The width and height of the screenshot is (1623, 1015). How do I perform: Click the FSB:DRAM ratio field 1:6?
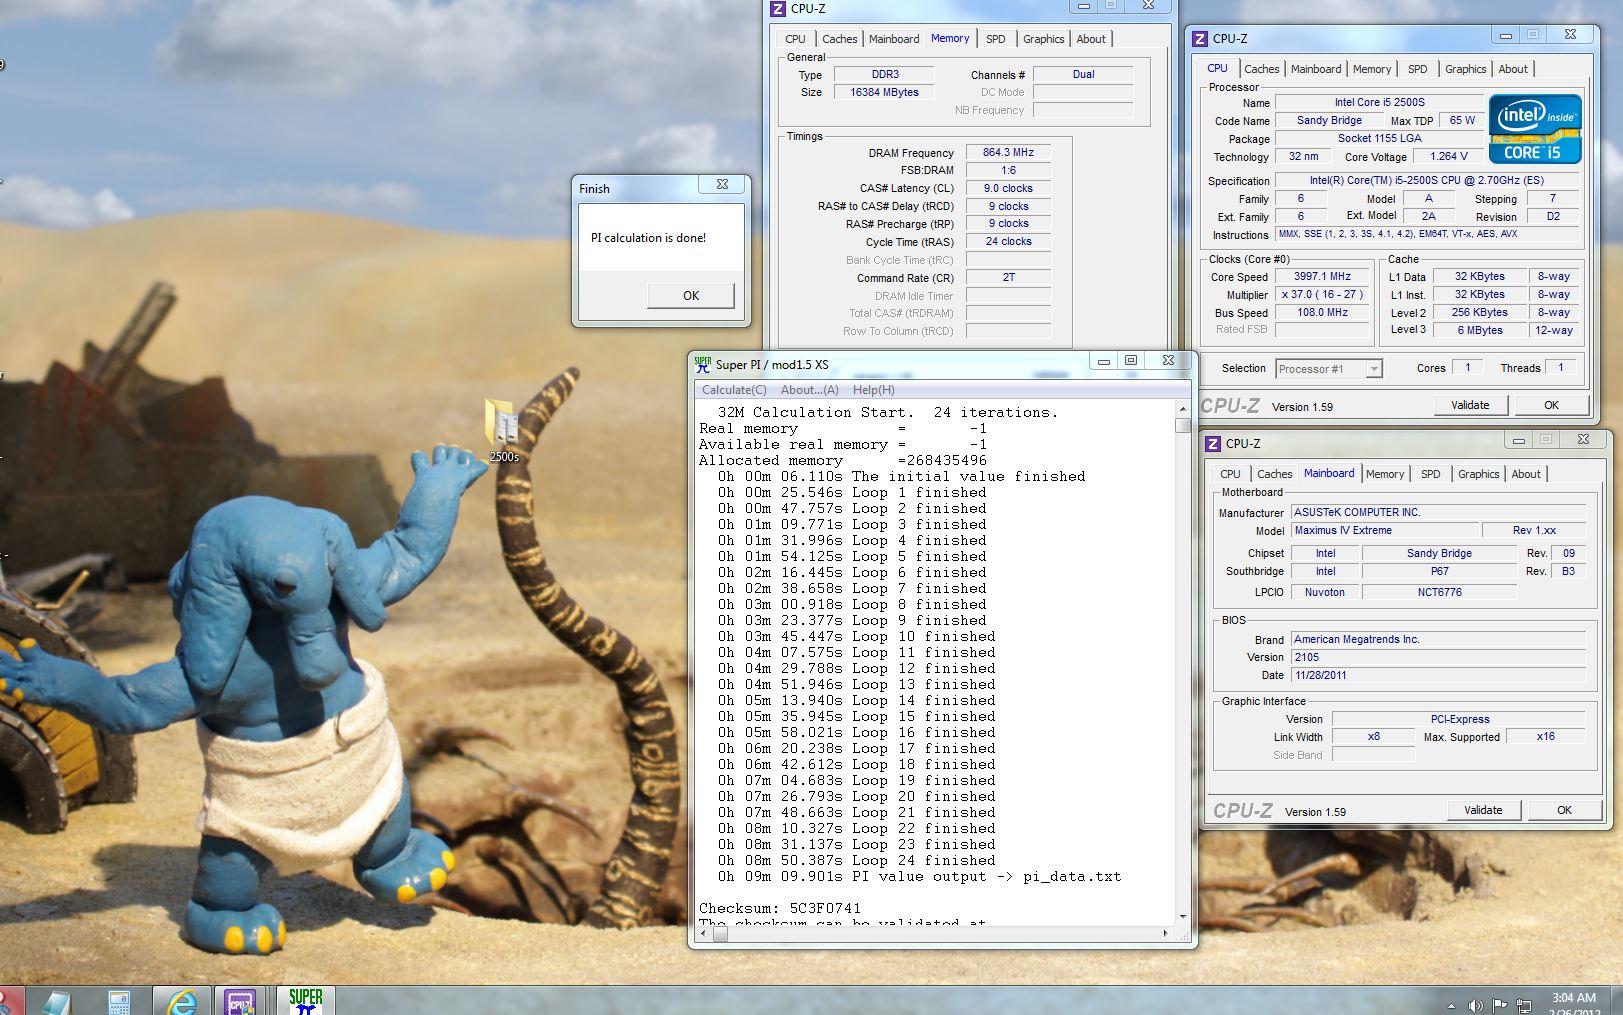[x=1008, y=171]
